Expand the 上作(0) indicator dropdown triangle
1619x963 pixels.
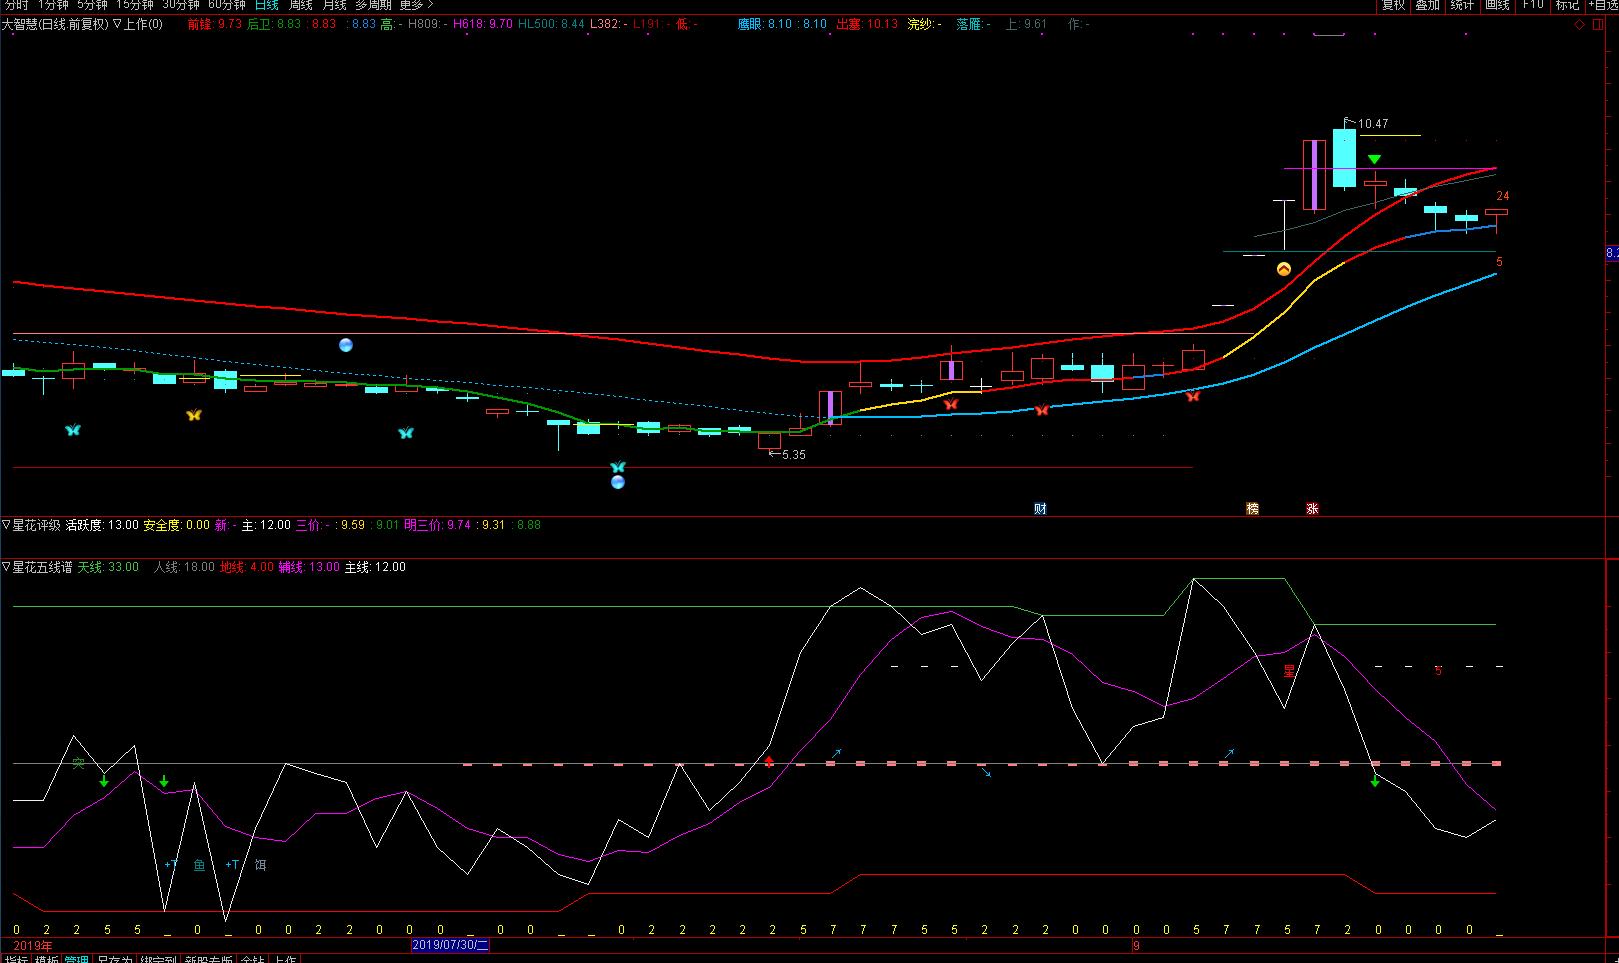[118, 24]
